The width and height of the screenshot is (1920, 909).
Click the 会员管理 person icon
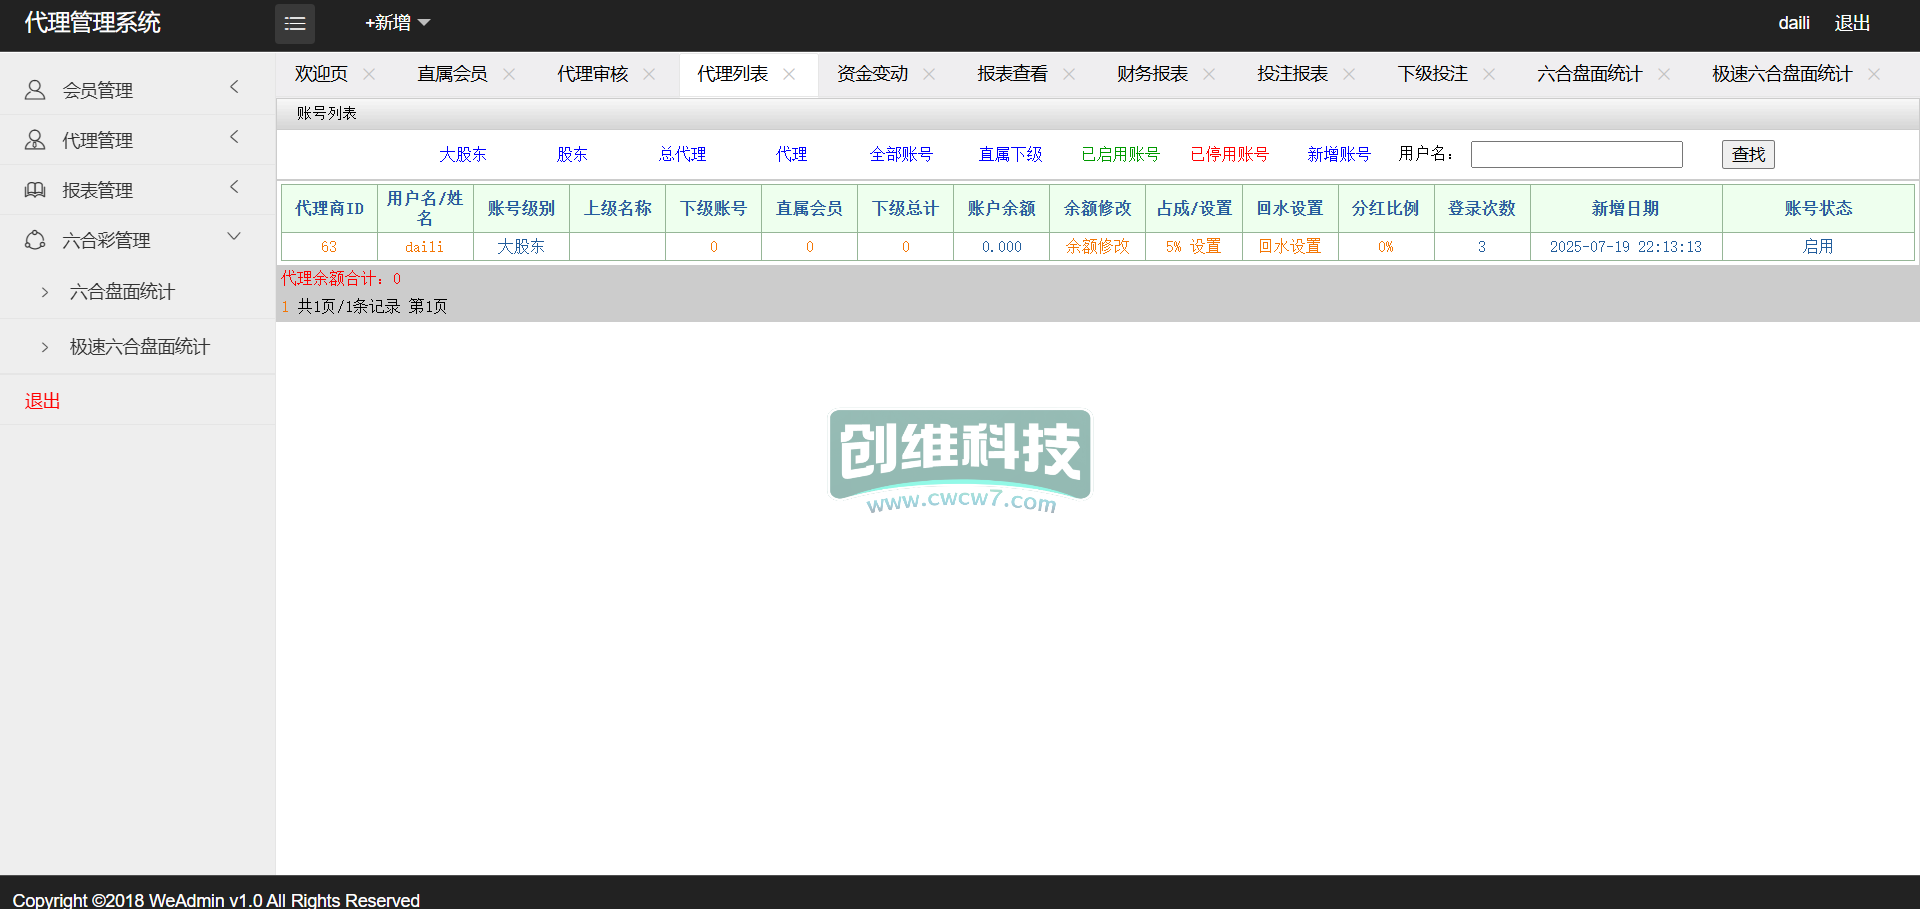[x=35, y=90]
